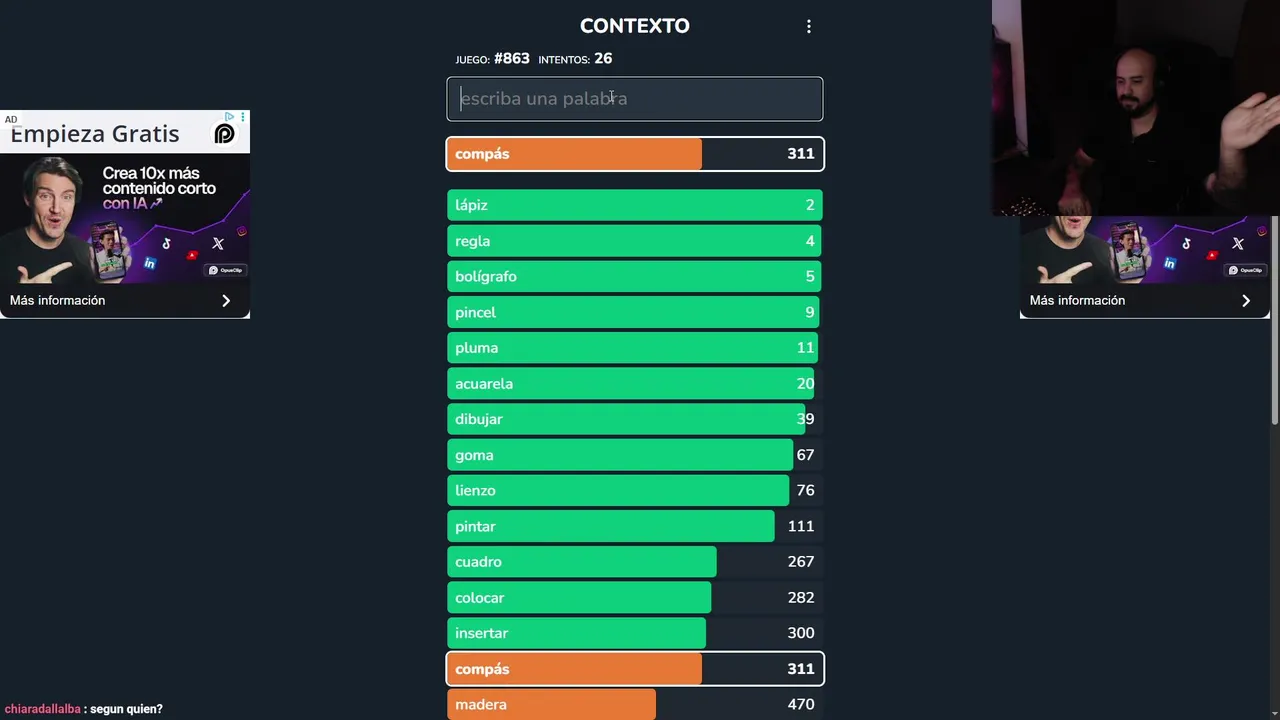This screenshot has width=1280, height=720.
Task: Open the left ad's options dots
Action: point(242,117)
